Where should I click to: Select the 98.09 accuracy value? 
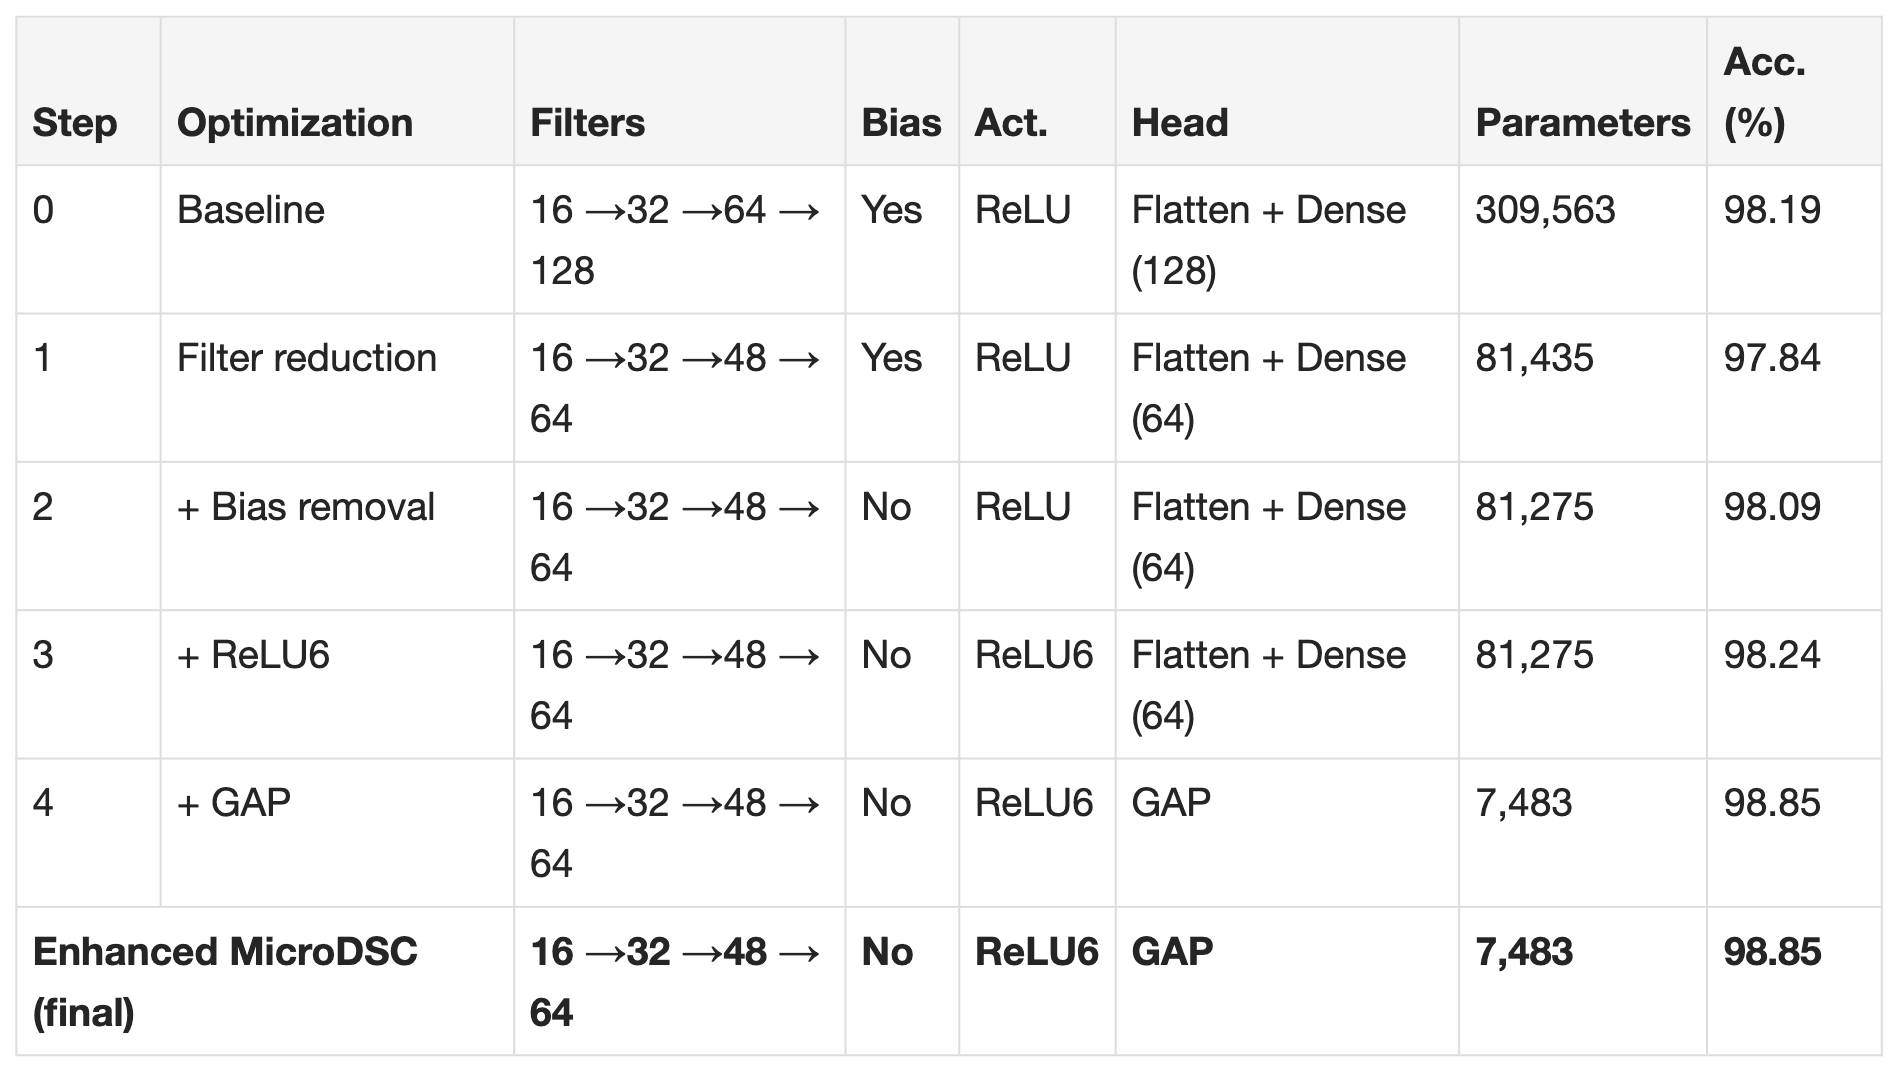[1772, 507]
